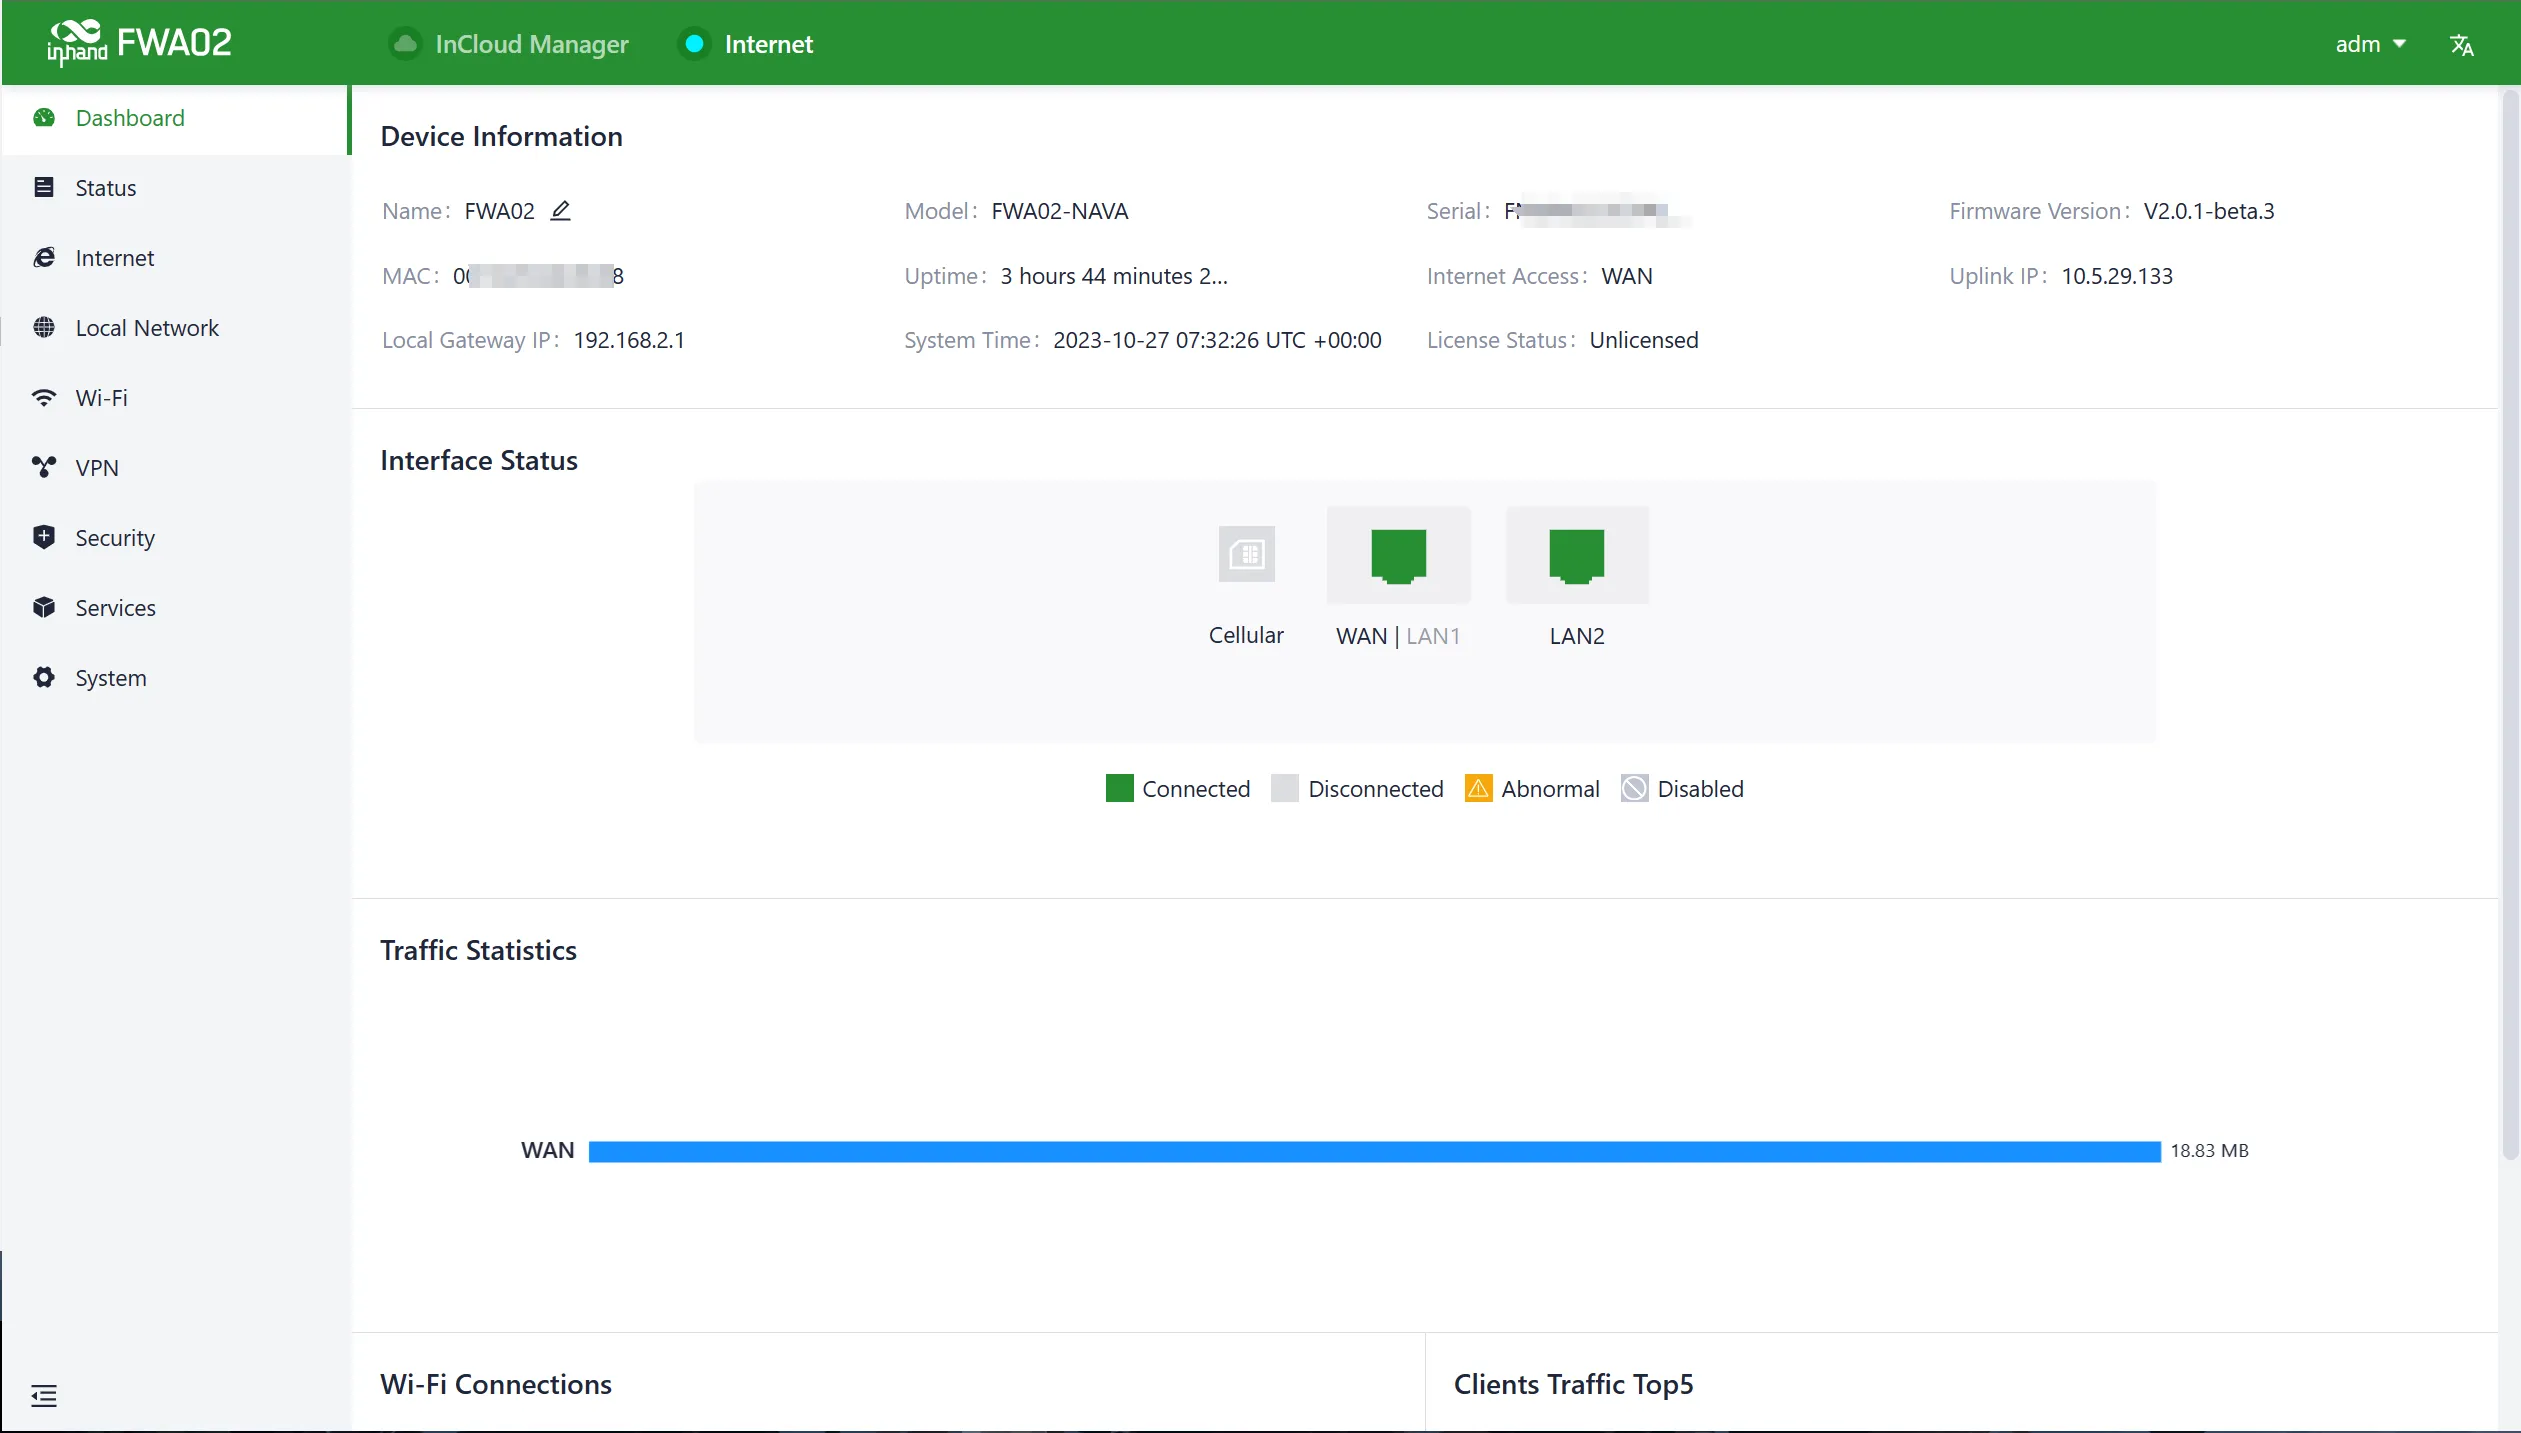Click the InHand FWA02 logo
2521x1433 pixels.
coord(139,43)
